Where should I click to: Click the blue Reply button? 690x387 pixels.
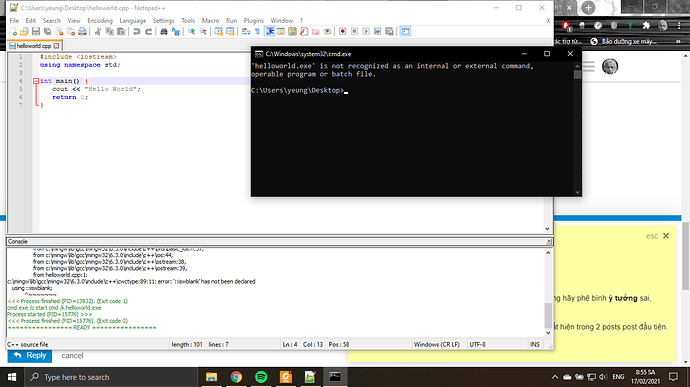pos(29,356)
